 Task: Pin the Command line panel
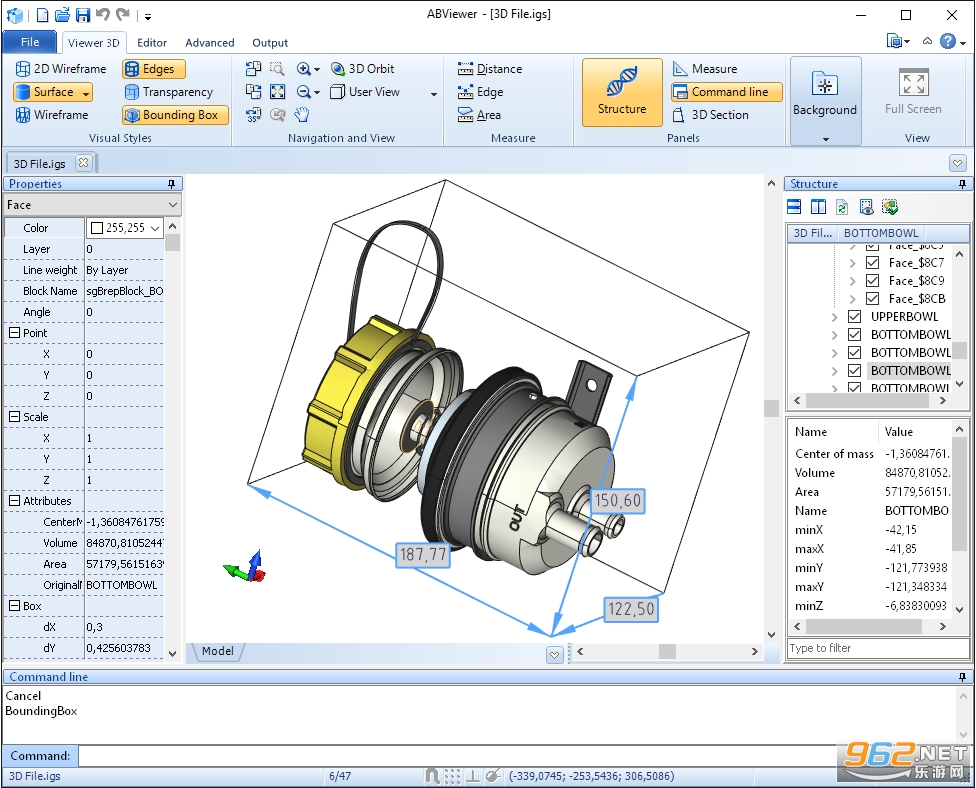tap(962, 677)
